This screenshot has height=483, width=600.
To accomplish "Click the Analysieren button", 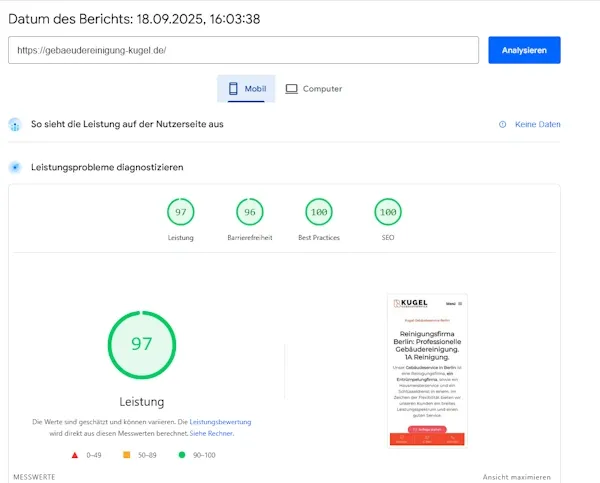I will point(524,50).
